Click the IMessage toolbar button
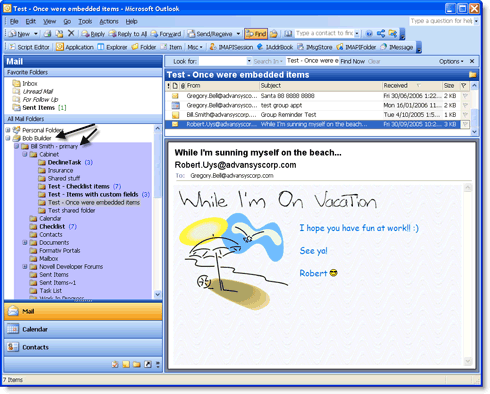The image size is (490, 394). (x=397, y=47)
